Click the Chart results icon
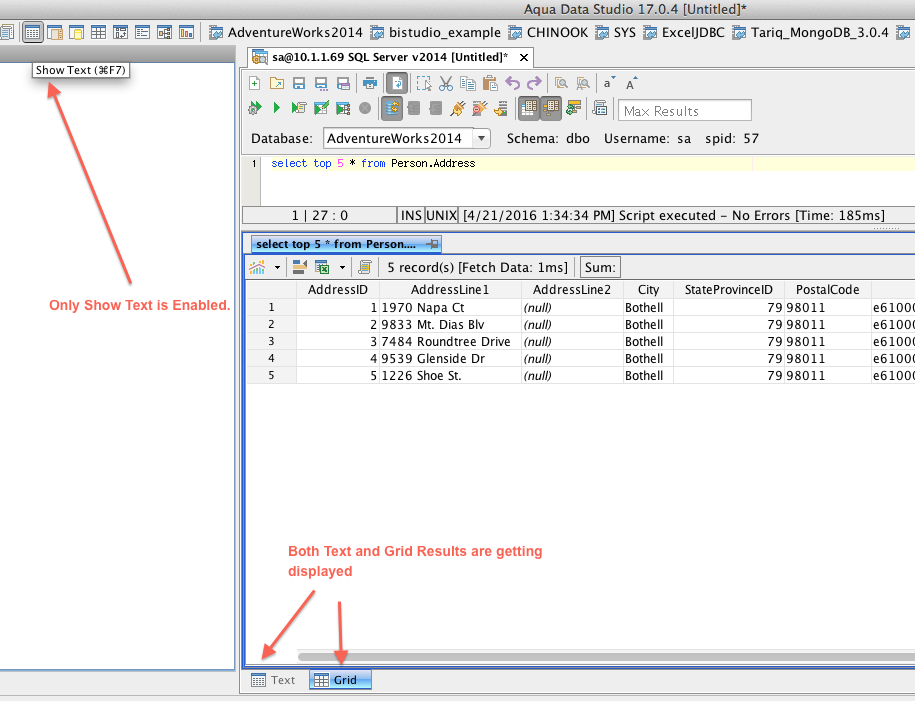This screenshot has height=701, width=915. (x=257, y=267)
